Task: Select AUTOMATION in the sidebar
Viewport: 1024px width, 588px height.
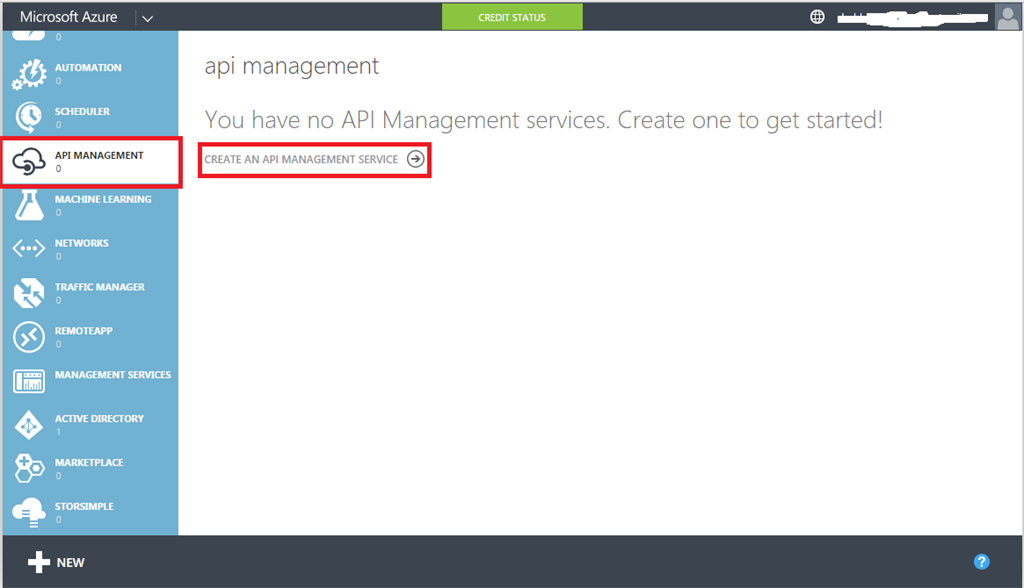Action: coord(88,67)
